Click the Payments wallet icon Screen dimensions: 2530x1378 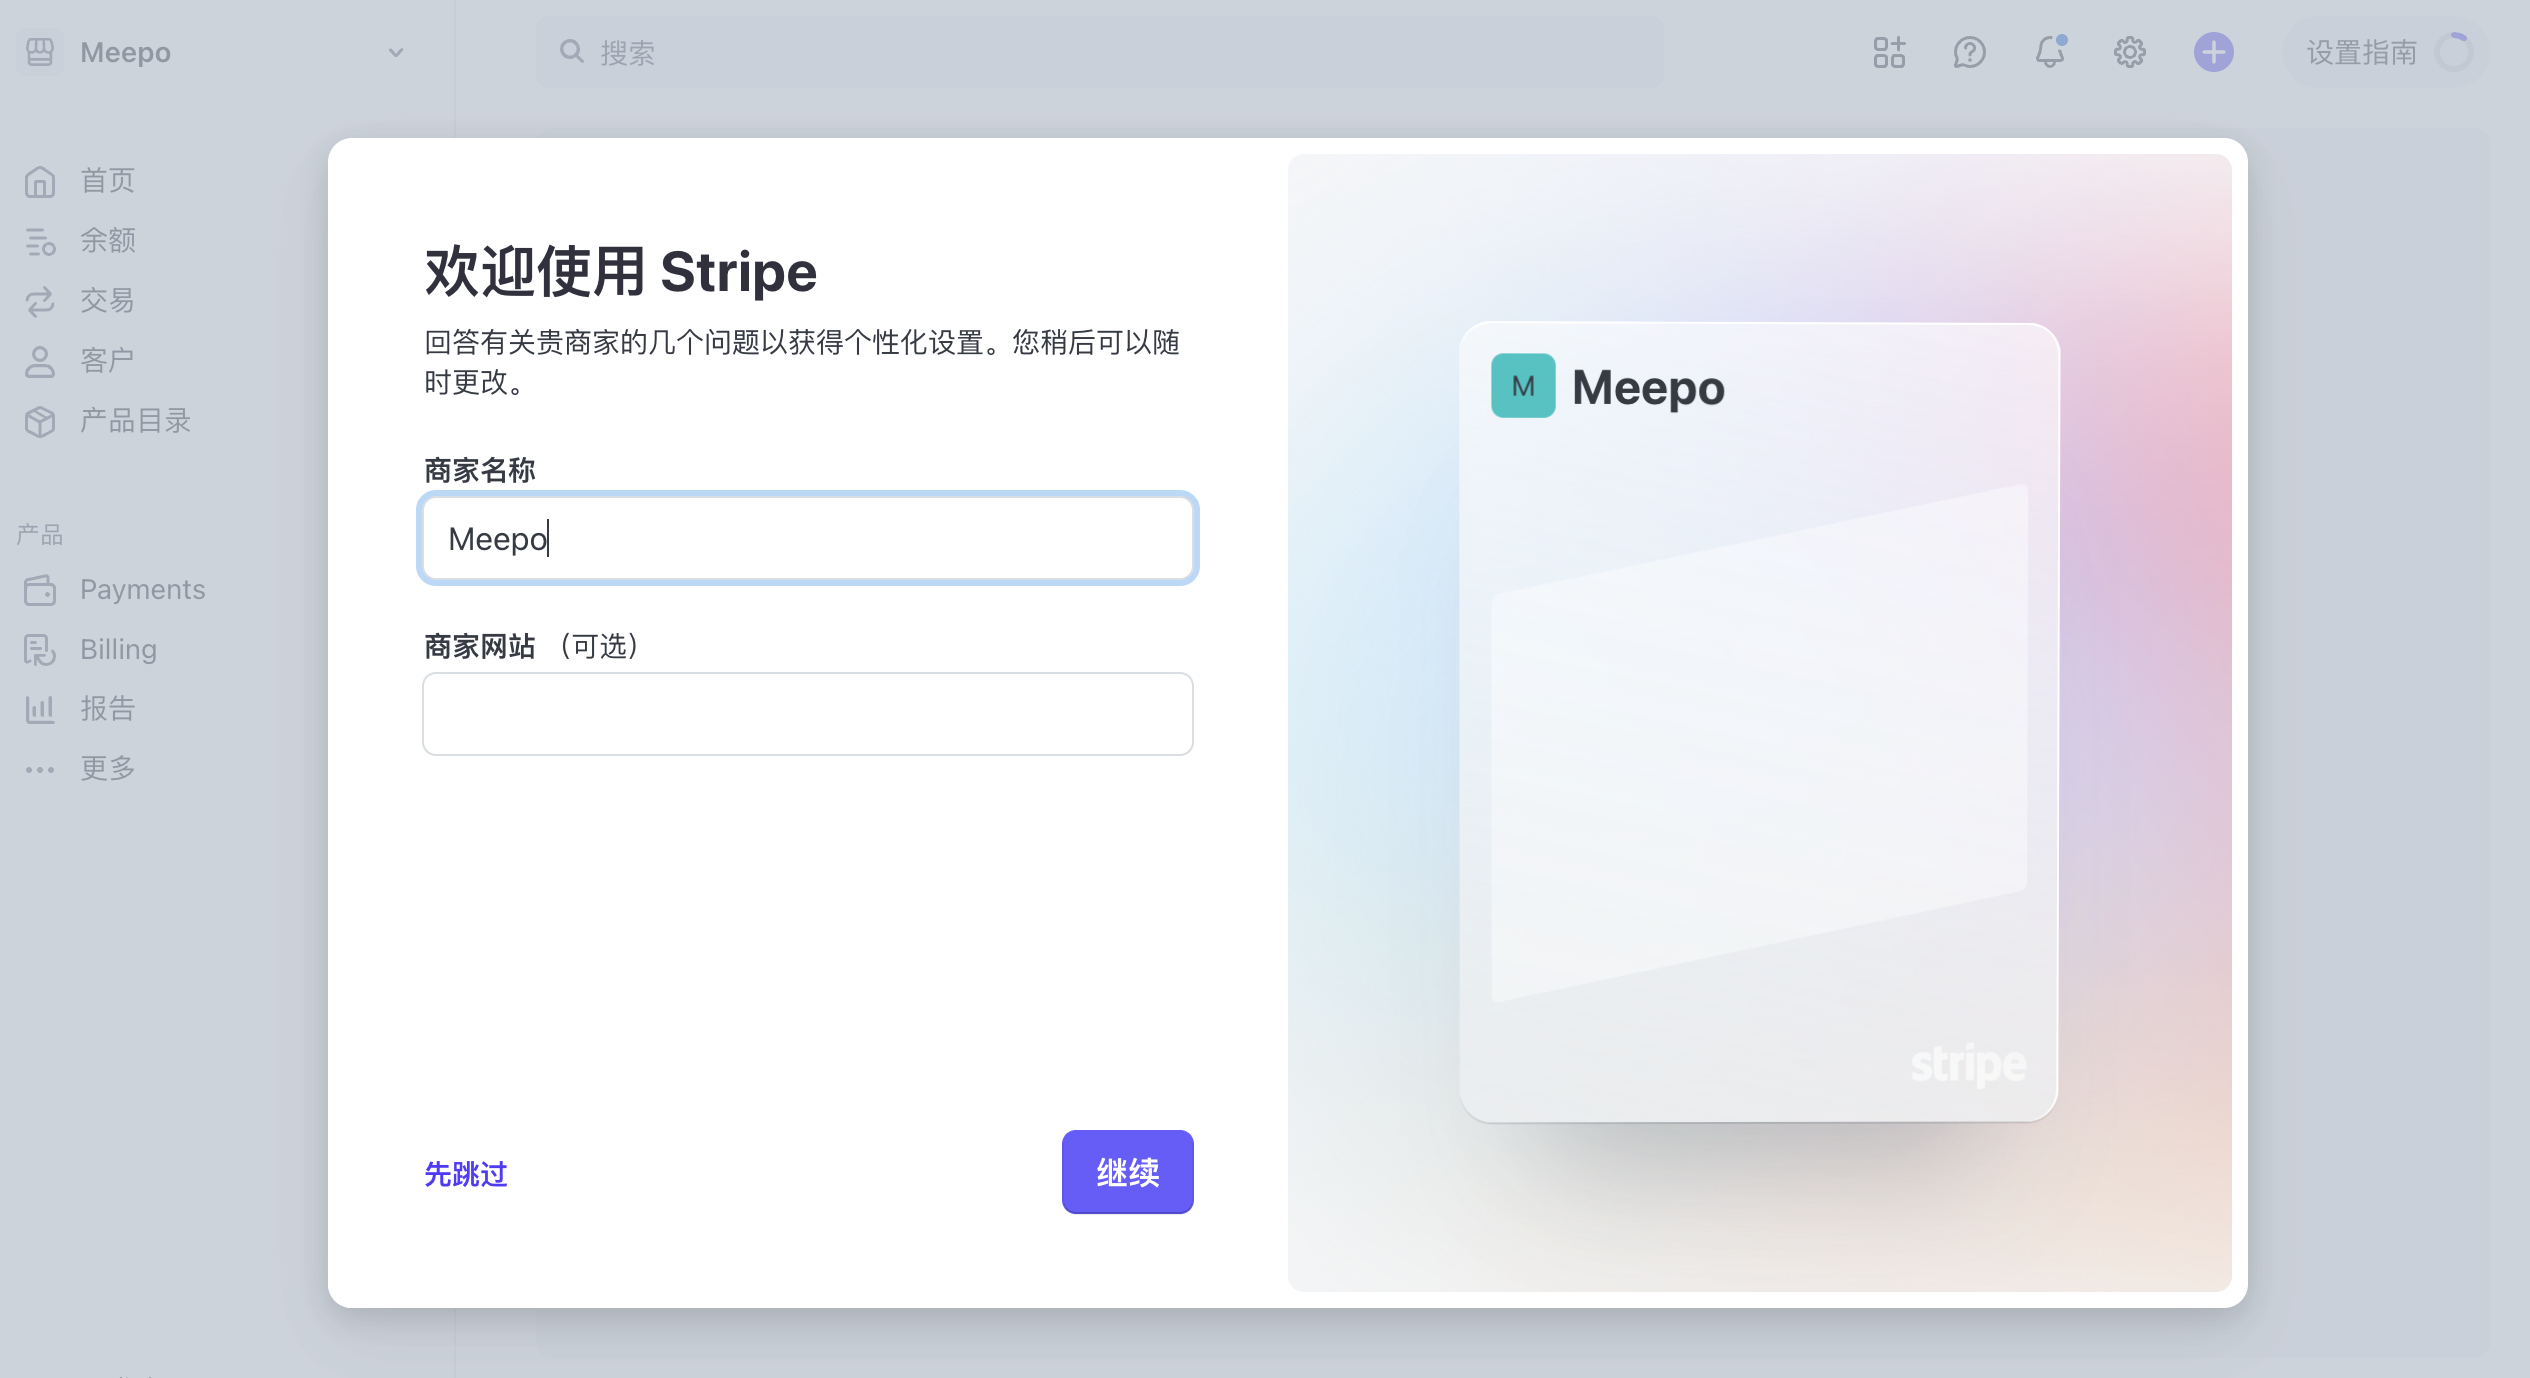pyautogui.click(x=40, y=591)
